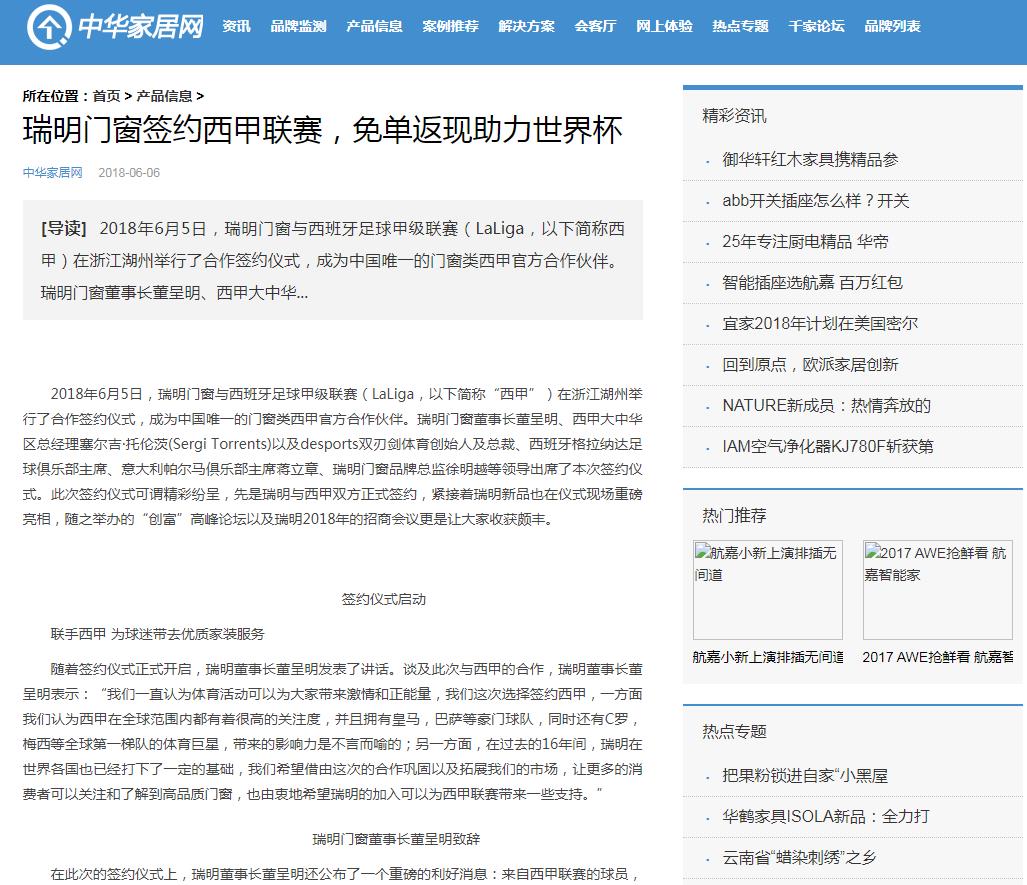This screenshot has height=885, width=1027.
Task: Click the 签约仪式启动 caption text
Action: click(x=384, y=599)
